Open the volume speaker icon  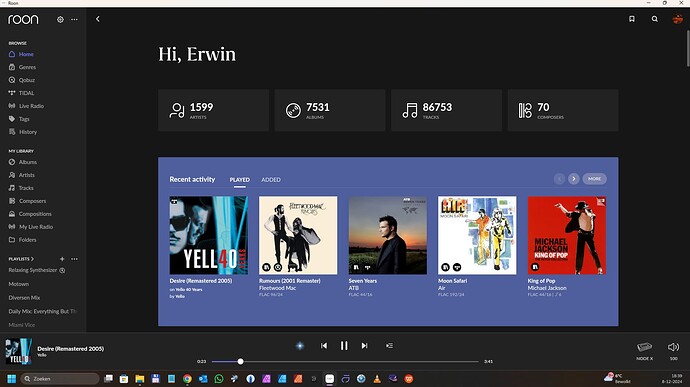[x=673, y=347]
